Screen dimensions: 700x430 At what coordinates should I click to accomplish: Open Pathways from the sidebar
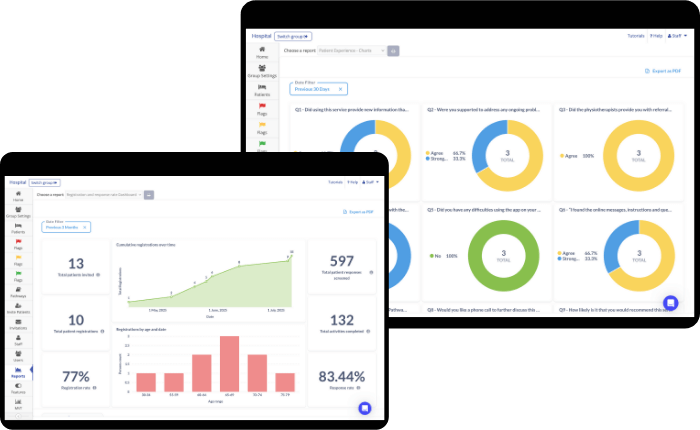click(x=18, y=292)
